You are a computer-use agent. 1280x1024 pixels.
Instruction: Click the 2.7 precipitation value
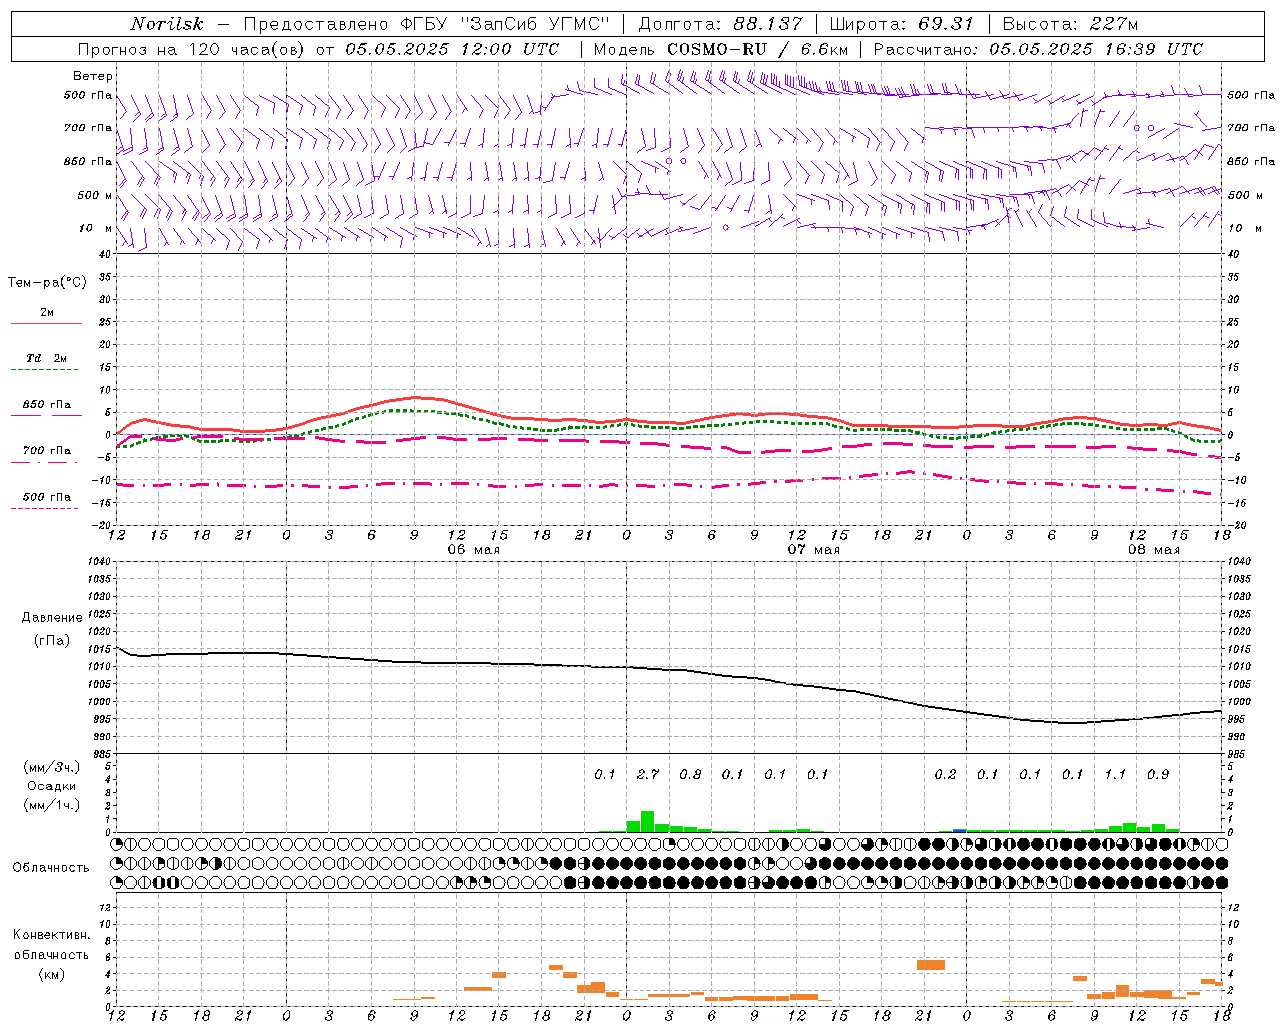[648, 774]
